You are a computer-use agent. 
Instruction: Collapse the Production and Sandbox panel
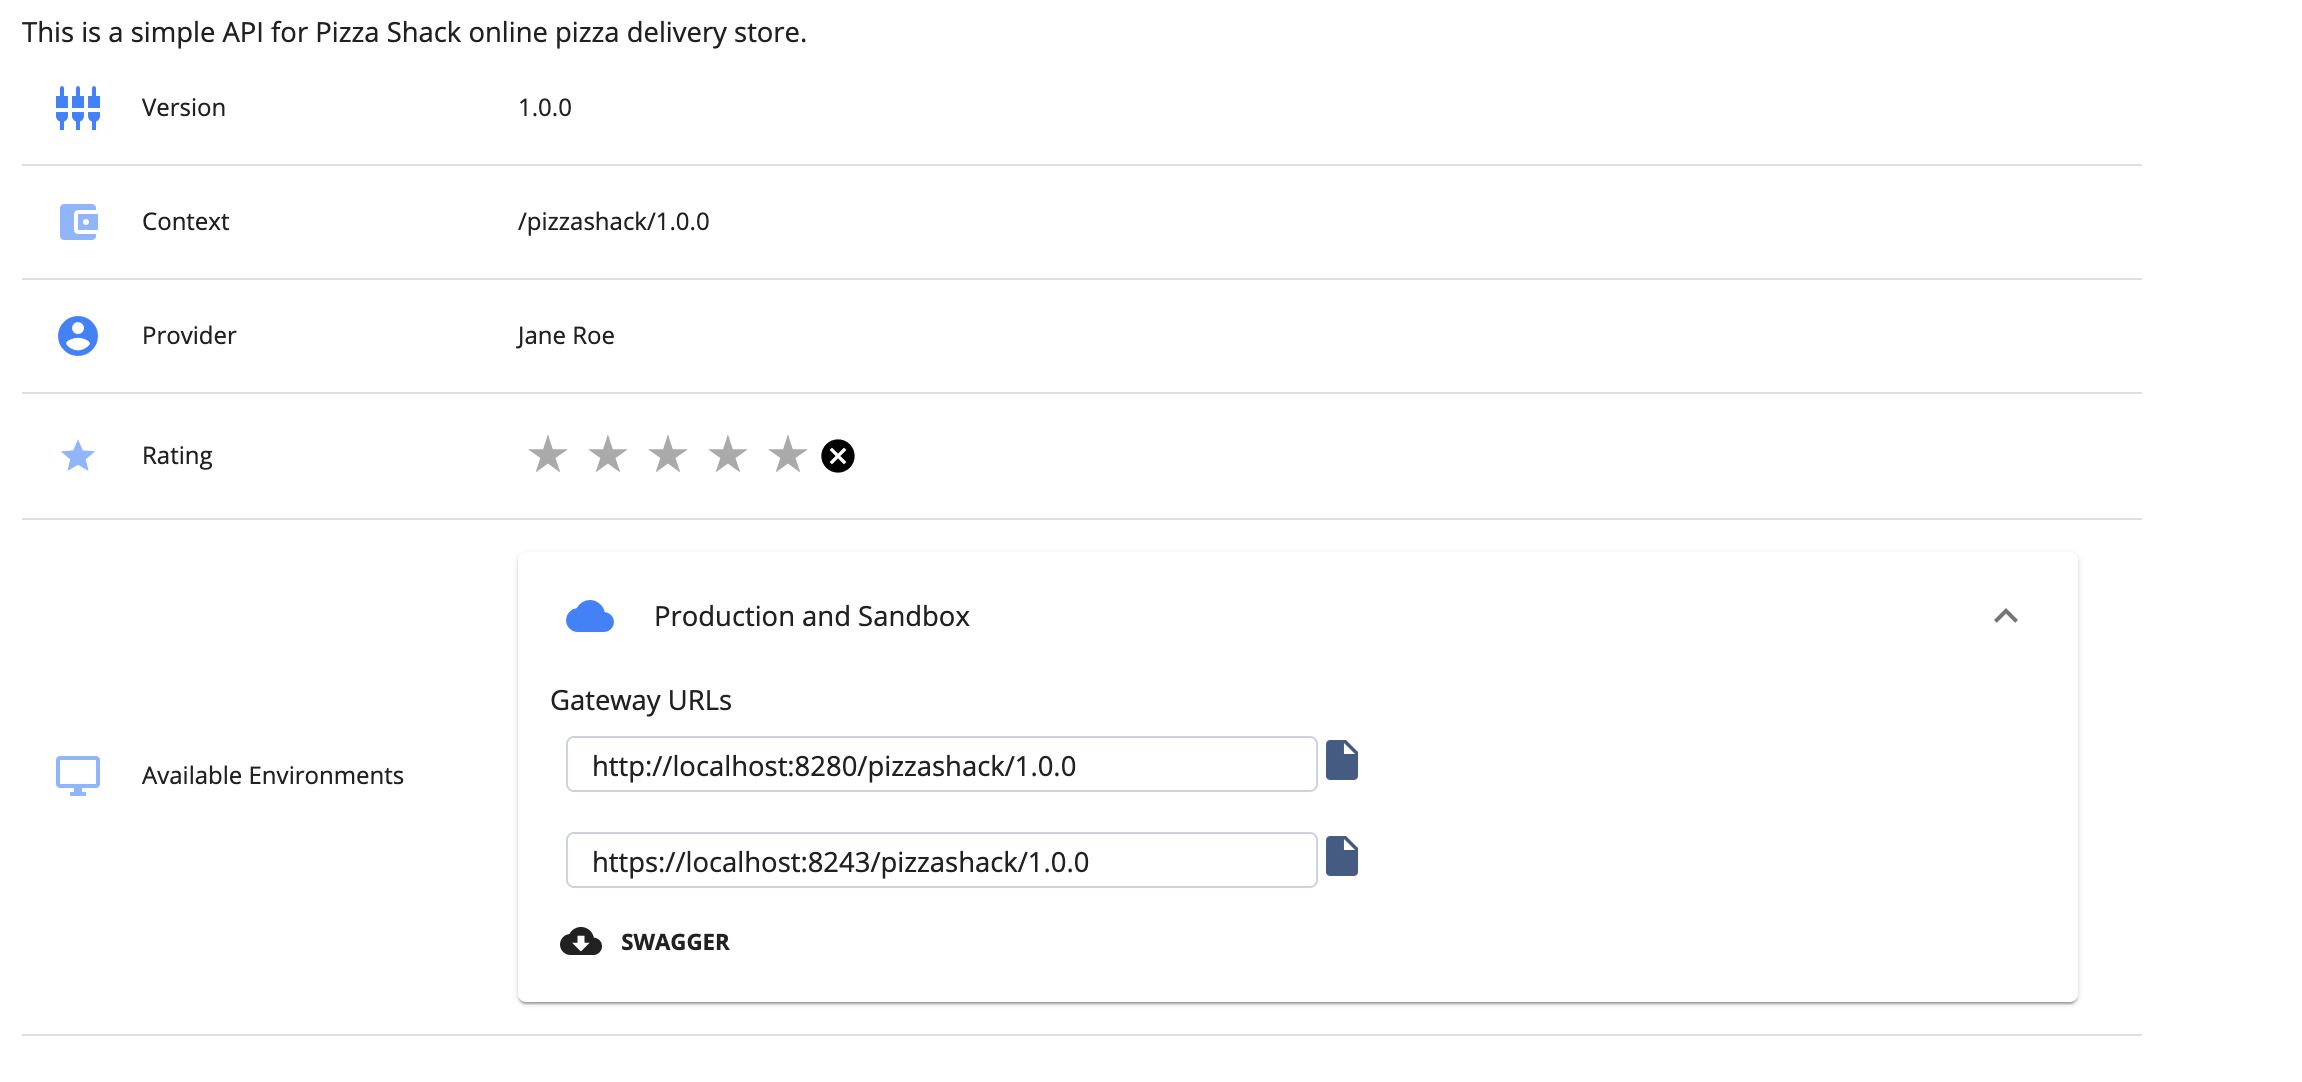coord(2006,616)
